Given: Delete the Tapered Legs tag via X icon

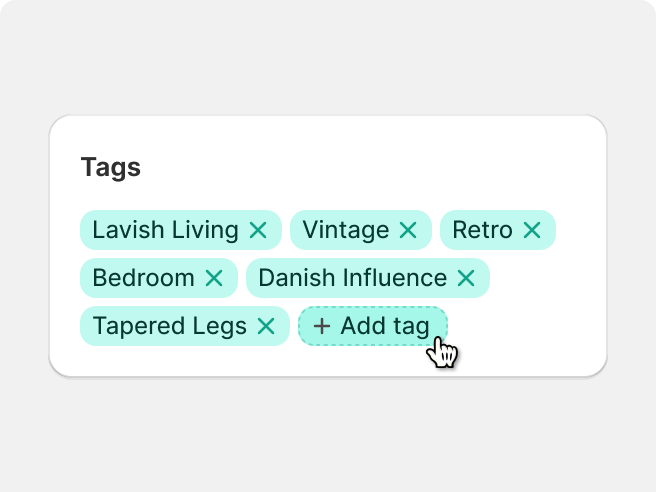Looking at the screenshot, I should [266, 326].
